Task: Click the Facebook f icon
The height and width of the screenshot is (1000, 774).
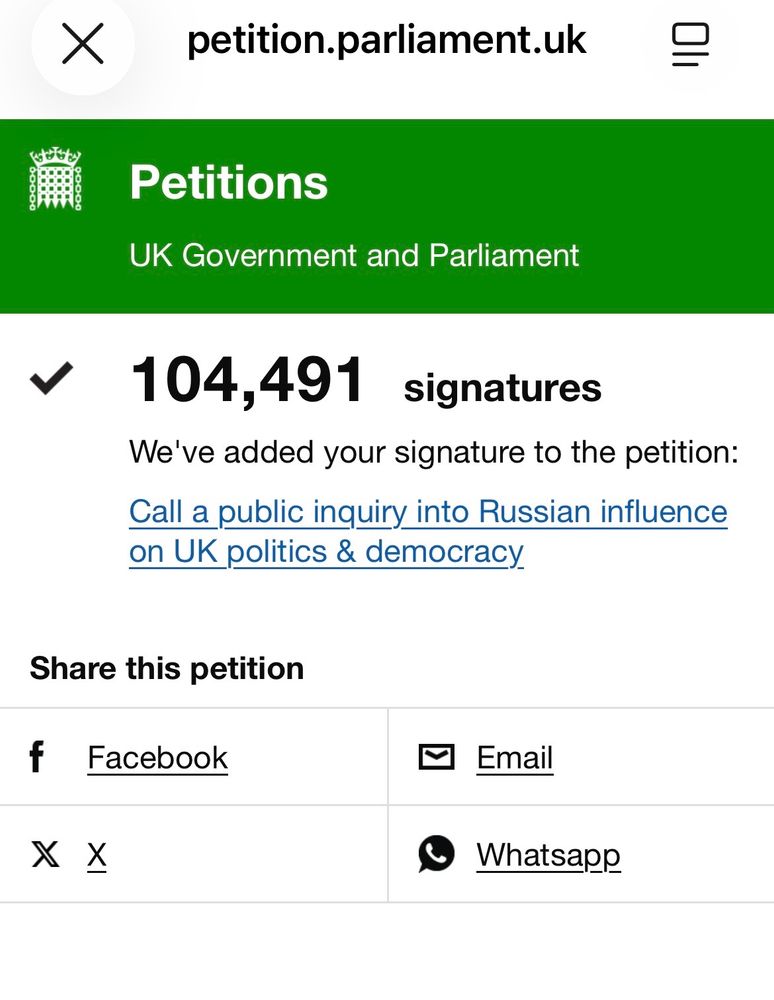Action: coord(37,757)
